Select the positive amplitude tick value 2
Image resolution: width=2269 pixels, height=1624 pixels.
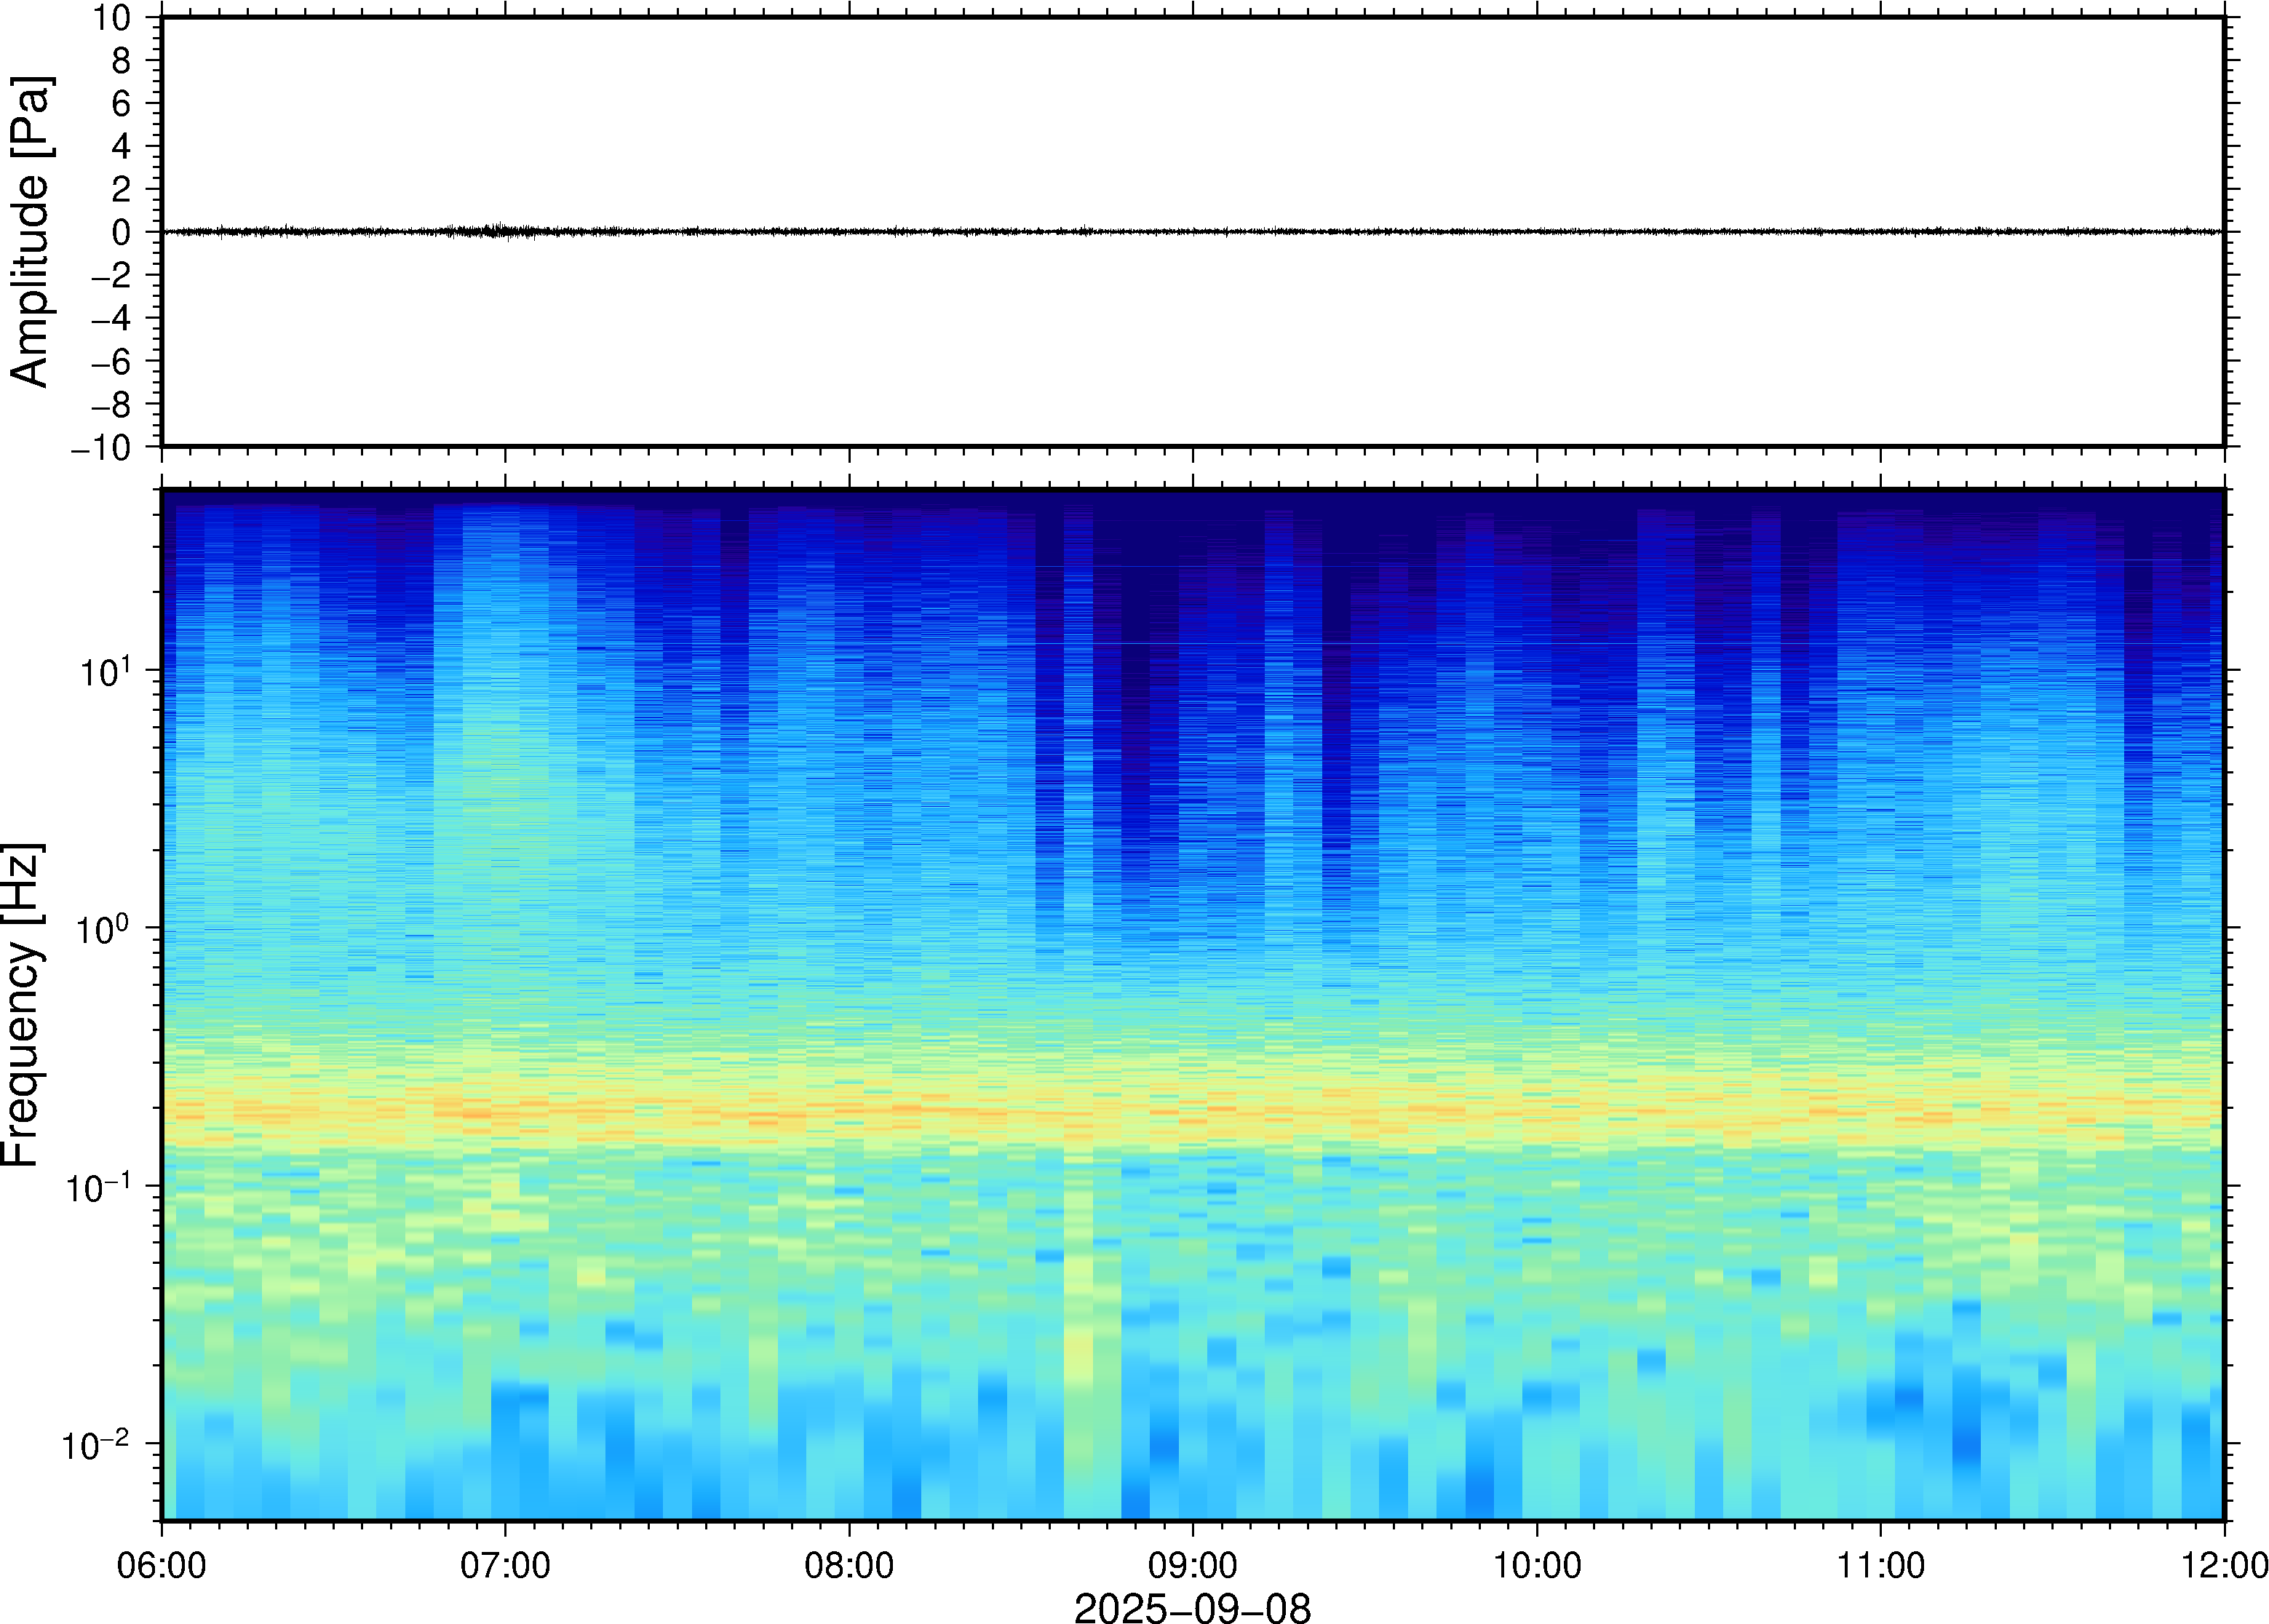click(121, 189)
